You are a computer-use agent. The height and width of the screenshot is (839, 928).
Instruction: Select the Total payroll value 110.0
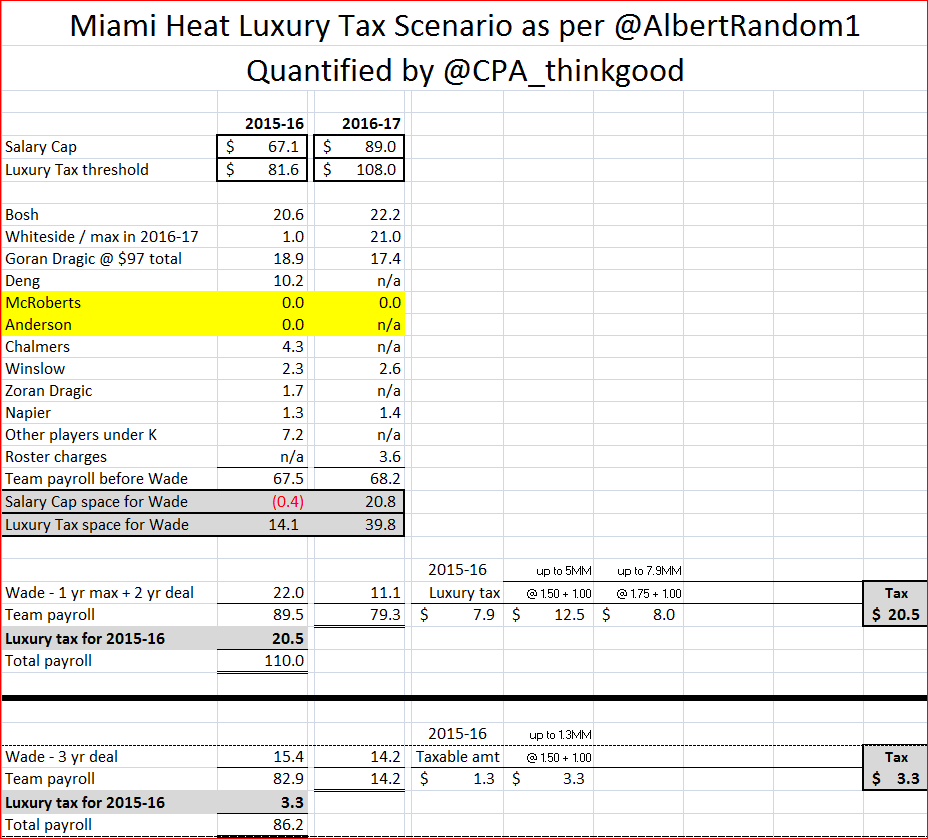click(x=284, y=660)
